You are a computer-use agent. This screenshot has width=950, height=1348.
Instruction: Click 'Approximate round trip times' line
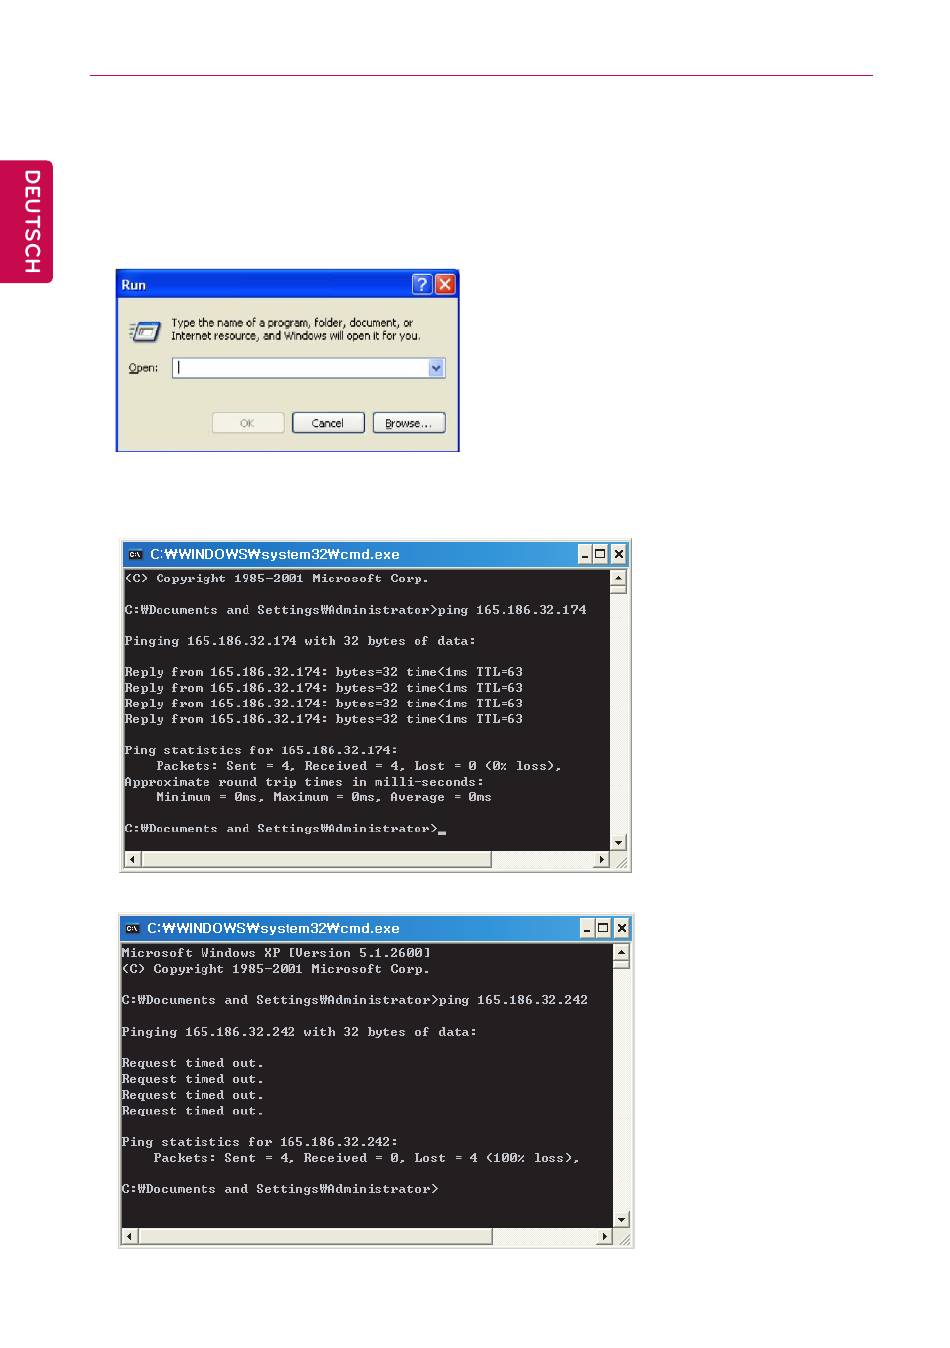[x=304, y=782]
